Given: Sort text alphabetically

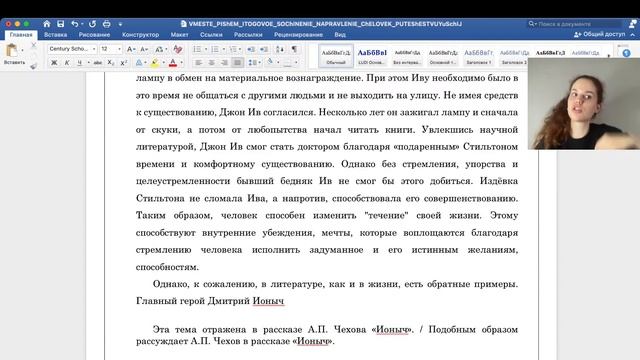Looking at the screenshot, I should [x=280, y=49].
